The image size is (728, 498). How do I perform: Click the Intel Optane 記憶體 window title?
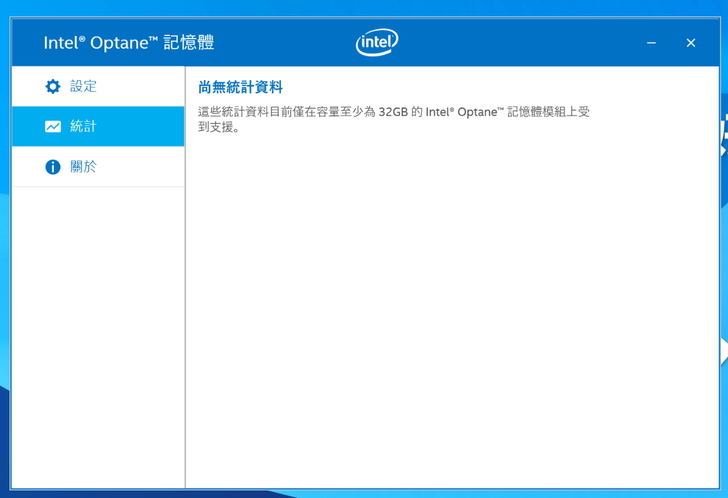(129, 43)
